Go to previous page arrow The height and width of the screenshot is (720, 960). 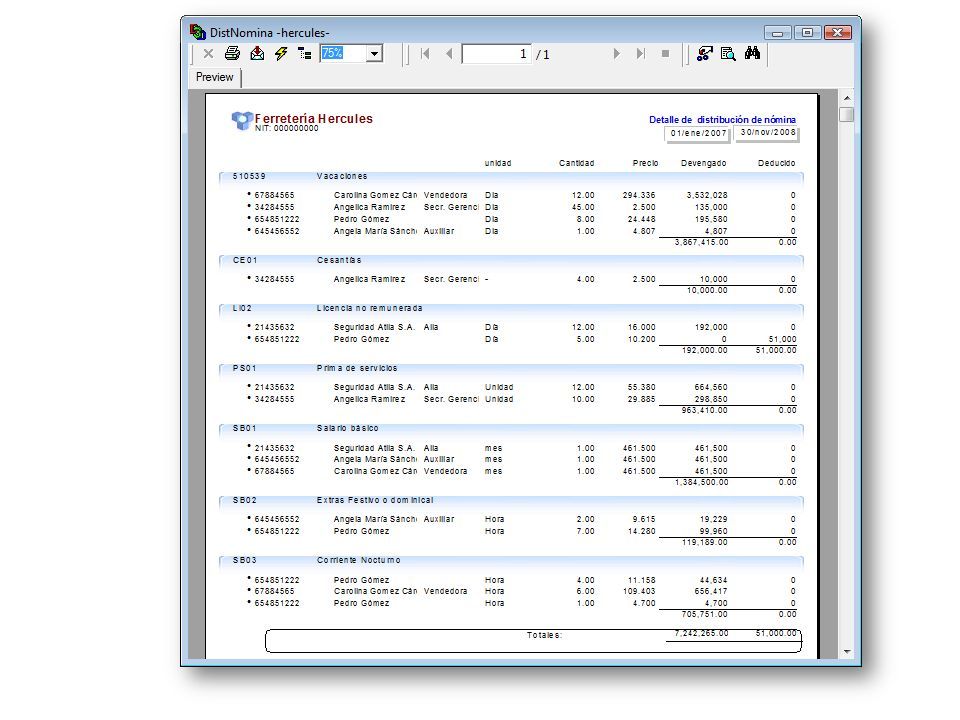point(449,54)
